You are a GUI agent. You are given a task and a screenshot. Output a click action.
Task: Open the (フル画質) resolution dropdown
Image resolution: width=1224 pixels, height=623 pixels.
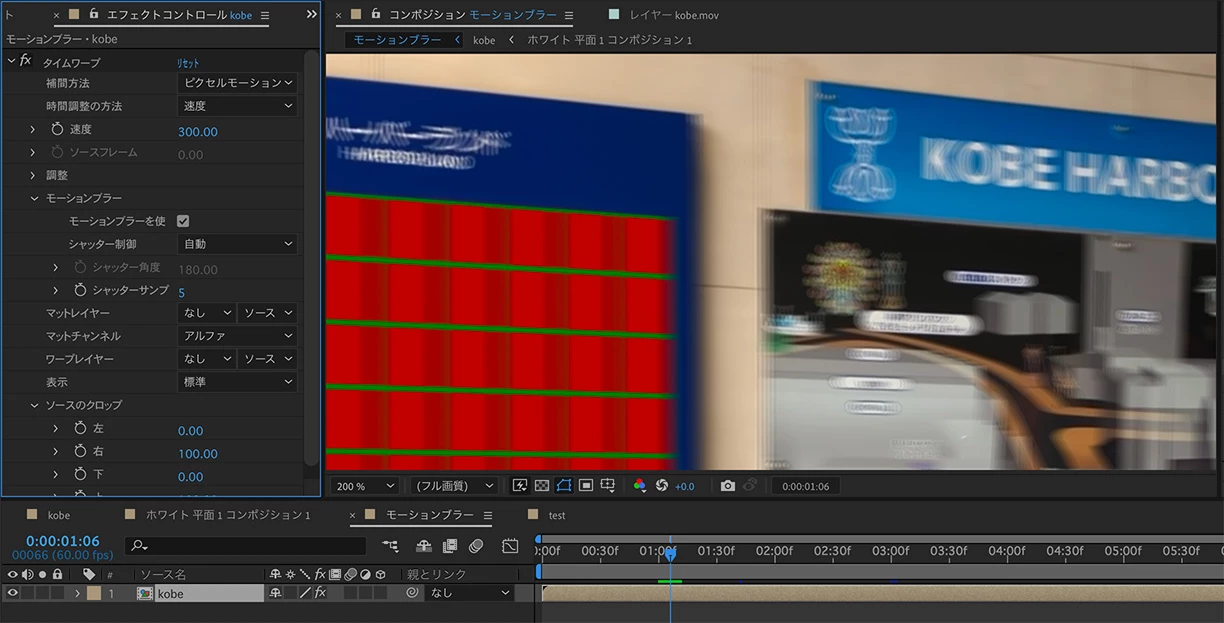pyautogui.click(x=455, y=486)
